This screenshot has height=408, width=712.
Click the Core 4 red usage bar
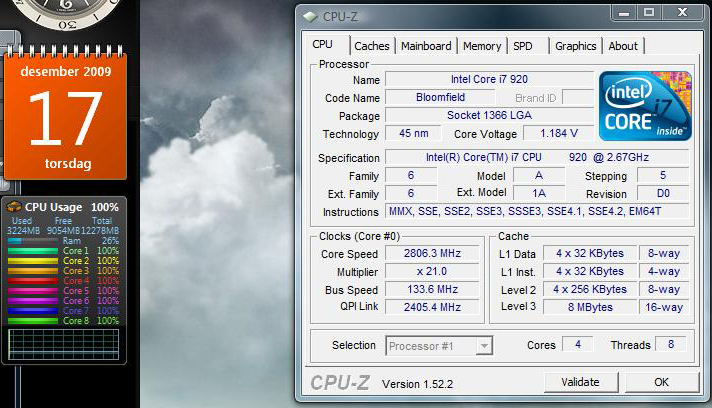(x=33, y=280)
